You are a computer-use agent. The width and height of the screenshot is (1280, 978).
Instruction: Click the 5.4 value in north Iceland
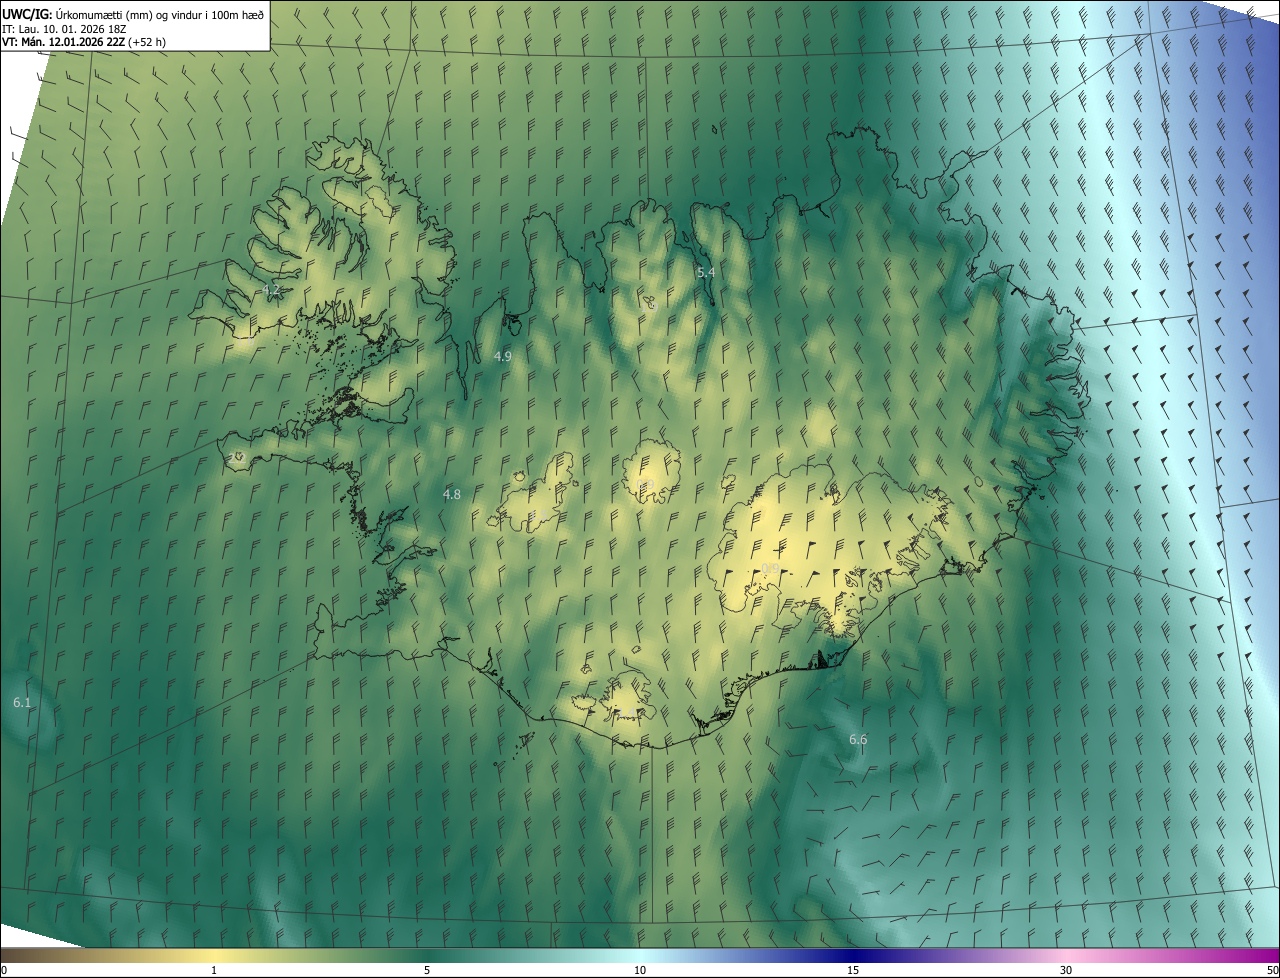click(706, 272)
